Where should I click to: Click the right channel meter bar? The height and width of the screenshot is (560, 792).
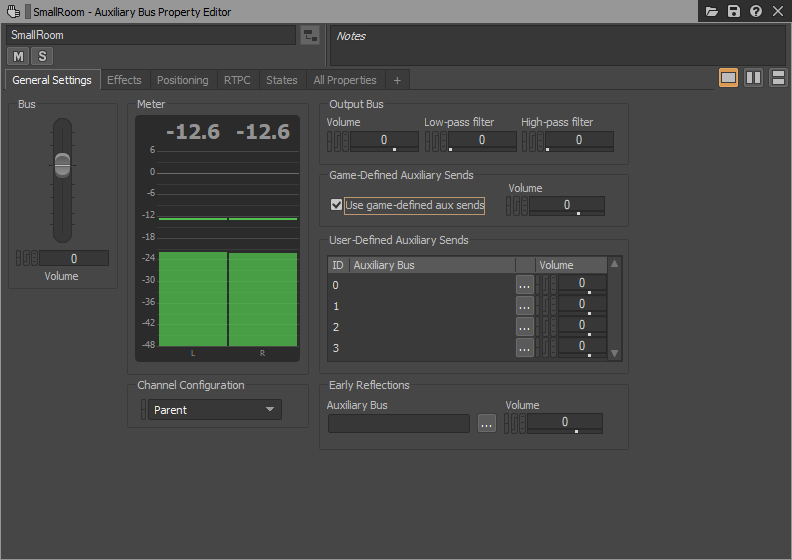263,299
